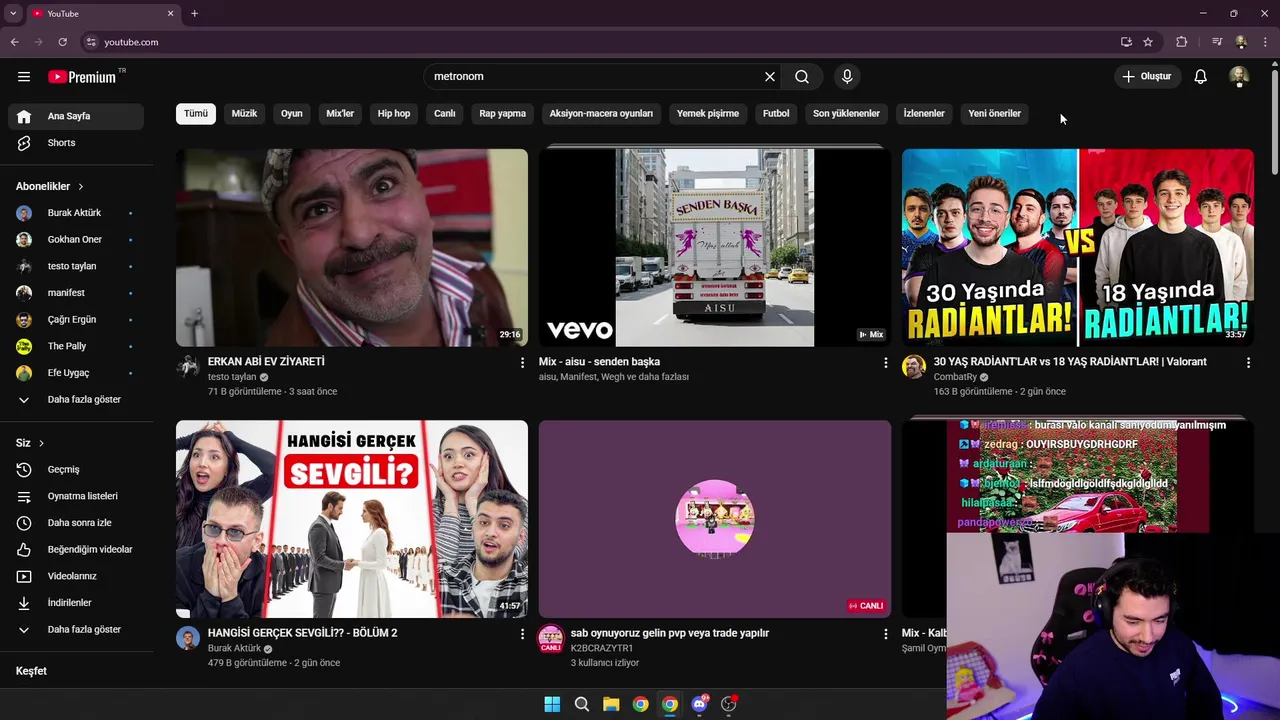The width and height of the screenshot is (1280, 720).
Task: Expand Daha fazla göster under subscriptions
Action: pyautogui.click(x=76, y=400)
